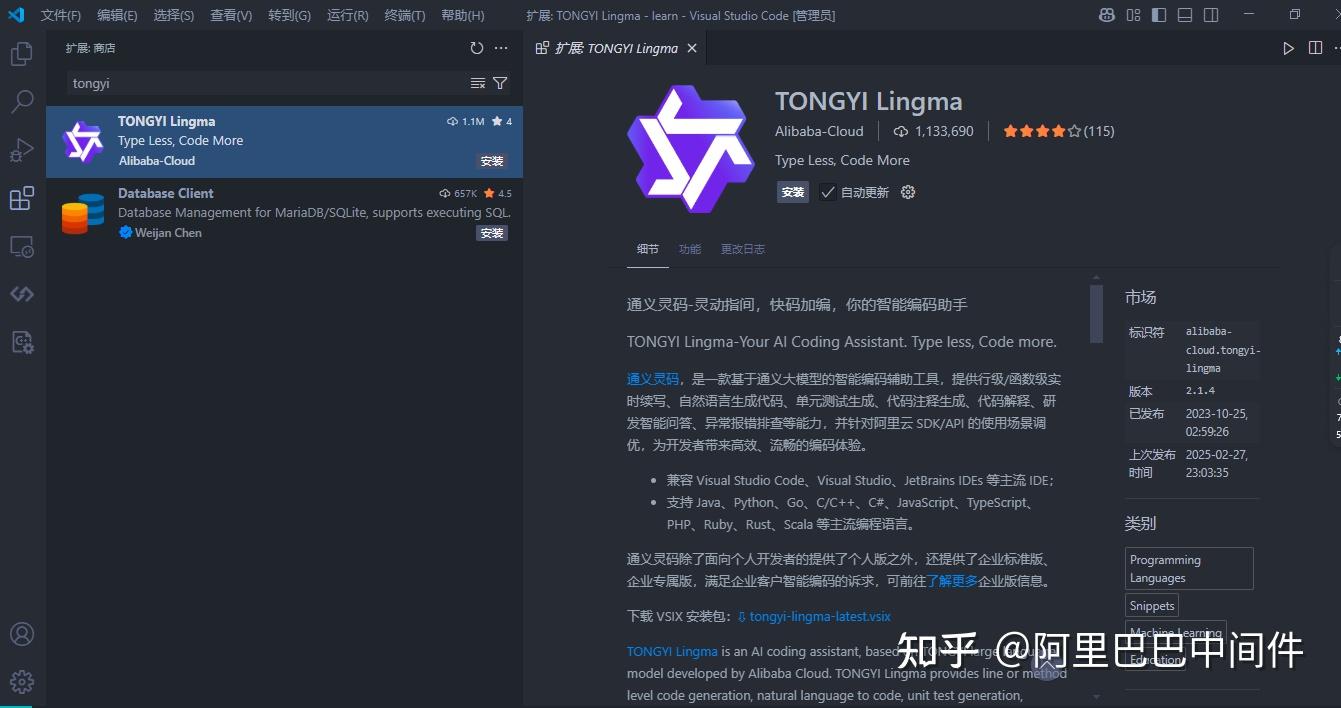Click the readme vertical scrollbar thumb
The height and width of the screenshot is (708, 1341).
(x=1096, y=313)
